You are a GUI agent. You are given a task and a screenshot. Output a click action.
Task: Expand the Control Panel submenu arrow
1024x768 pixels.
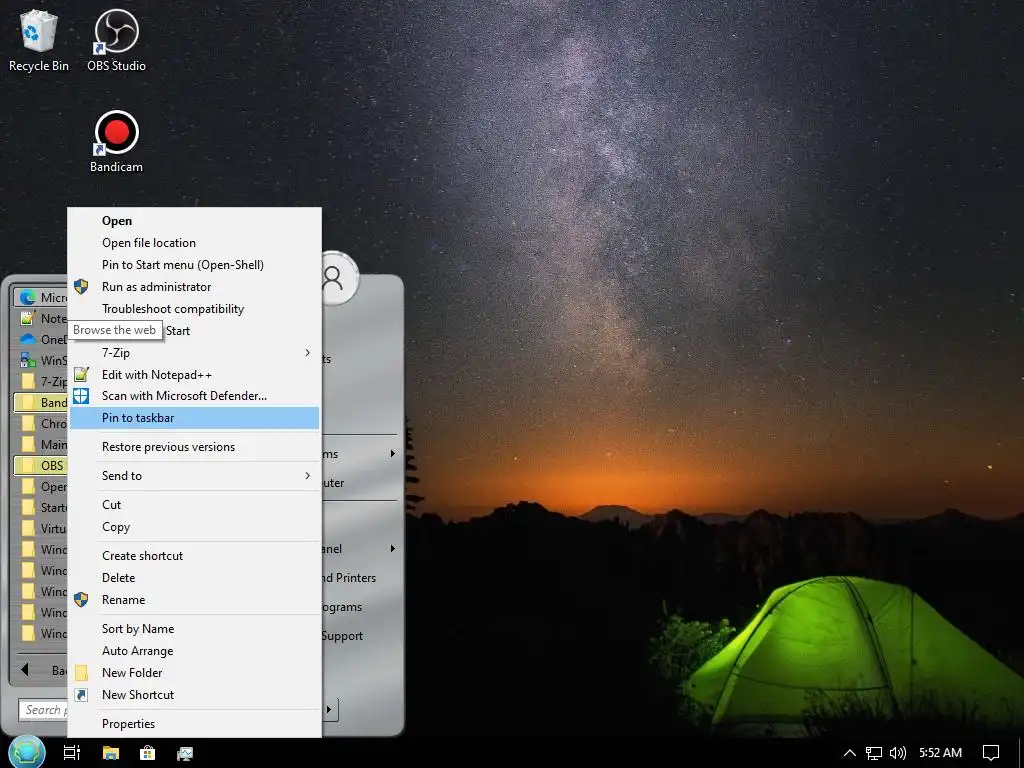tap(392, 549)
